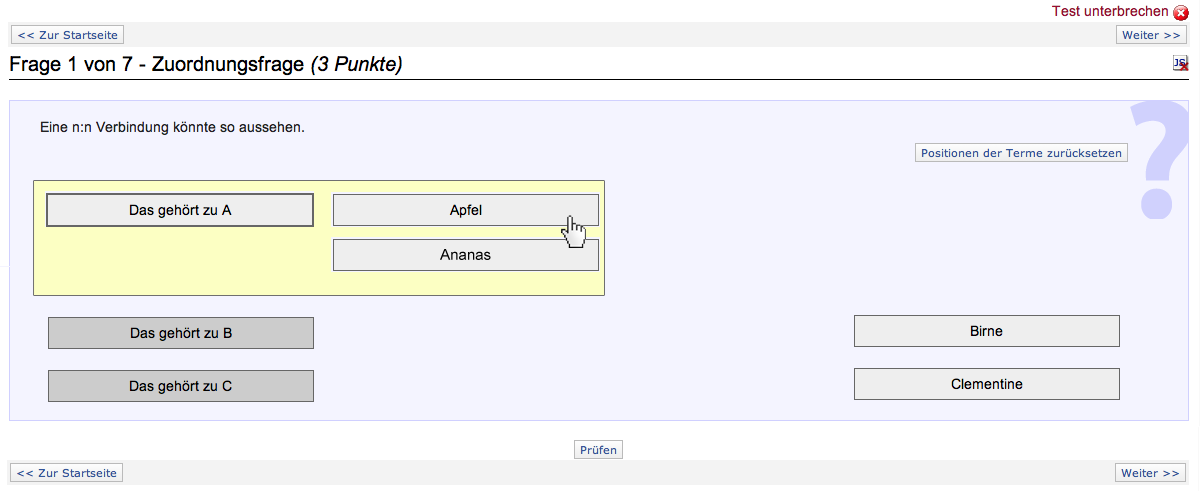This screenshot has height=491, width=1200.
Task: Reset term positions with Positionen der Terme zurücksetzen
Action: [x=1021, y=153]
